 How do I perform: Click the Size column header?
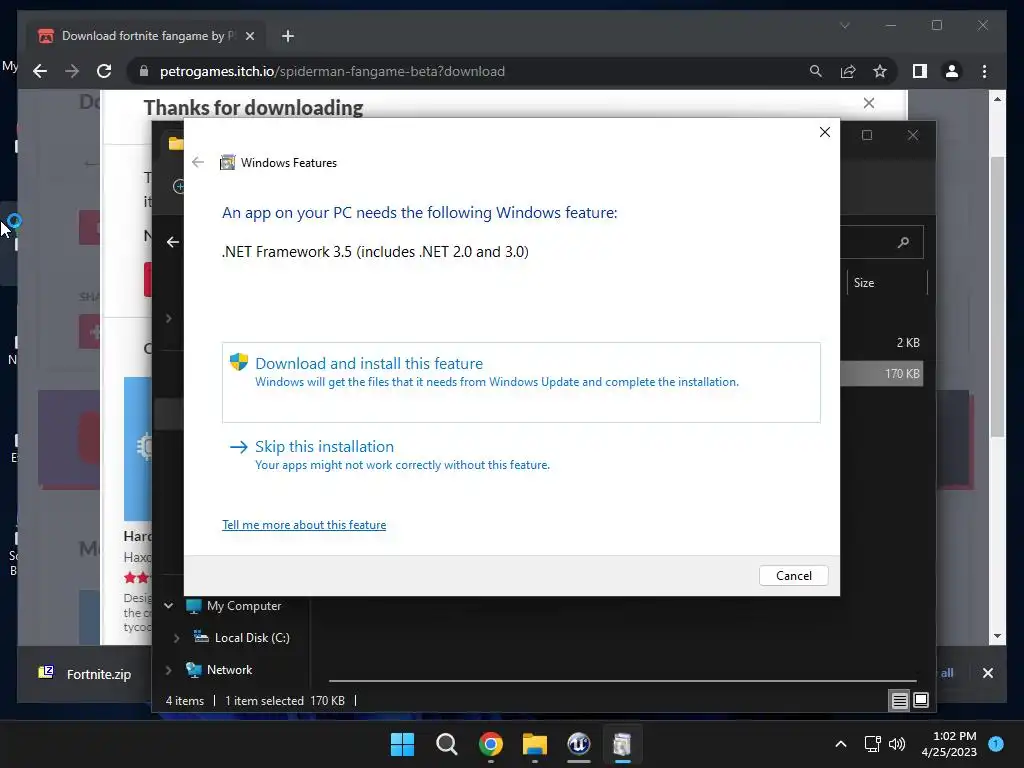[887, 283]
